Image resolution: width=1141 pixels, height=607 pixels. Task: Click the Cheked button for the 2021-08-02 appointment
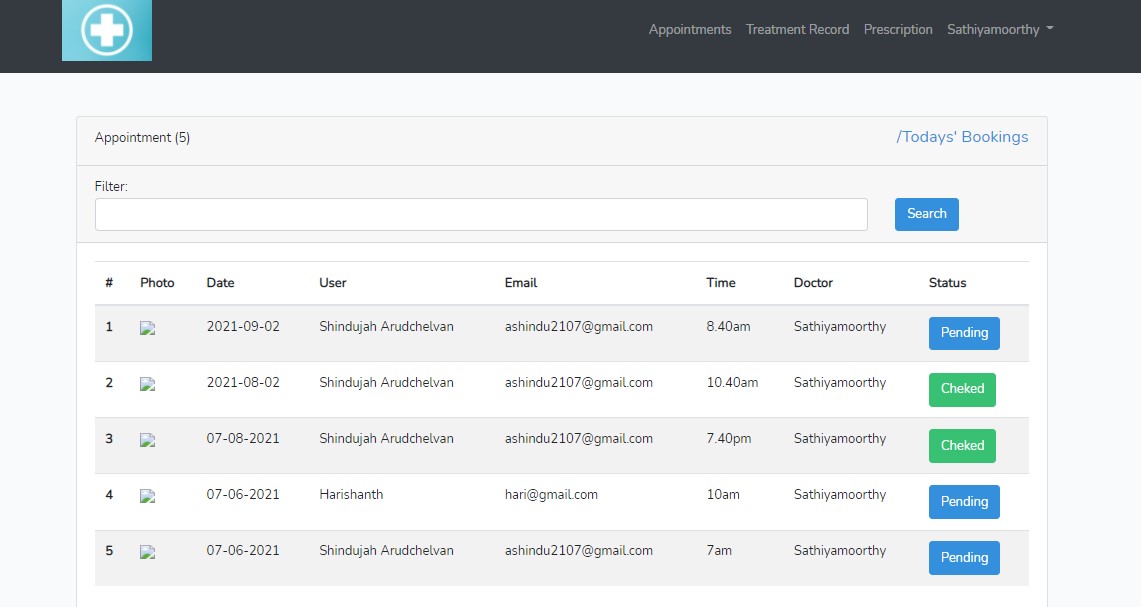tap(961, 389)
